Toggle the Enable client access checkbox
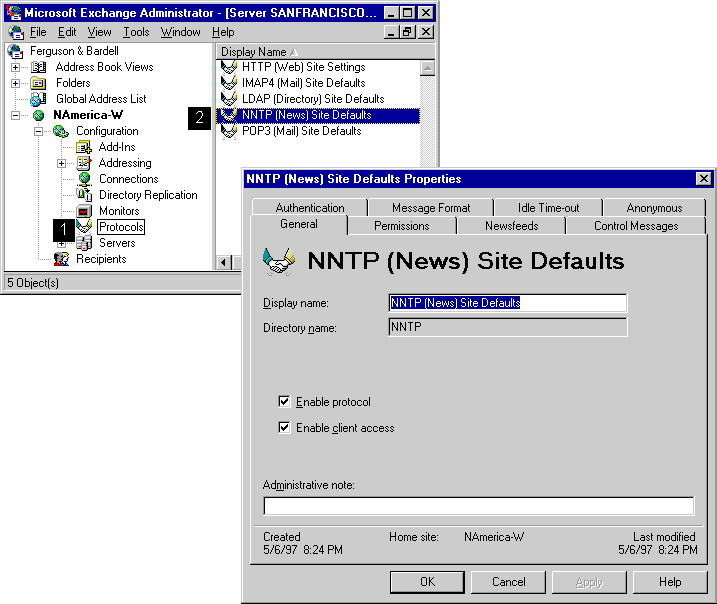Screen dimensions: 717x604 click(284, 428)
